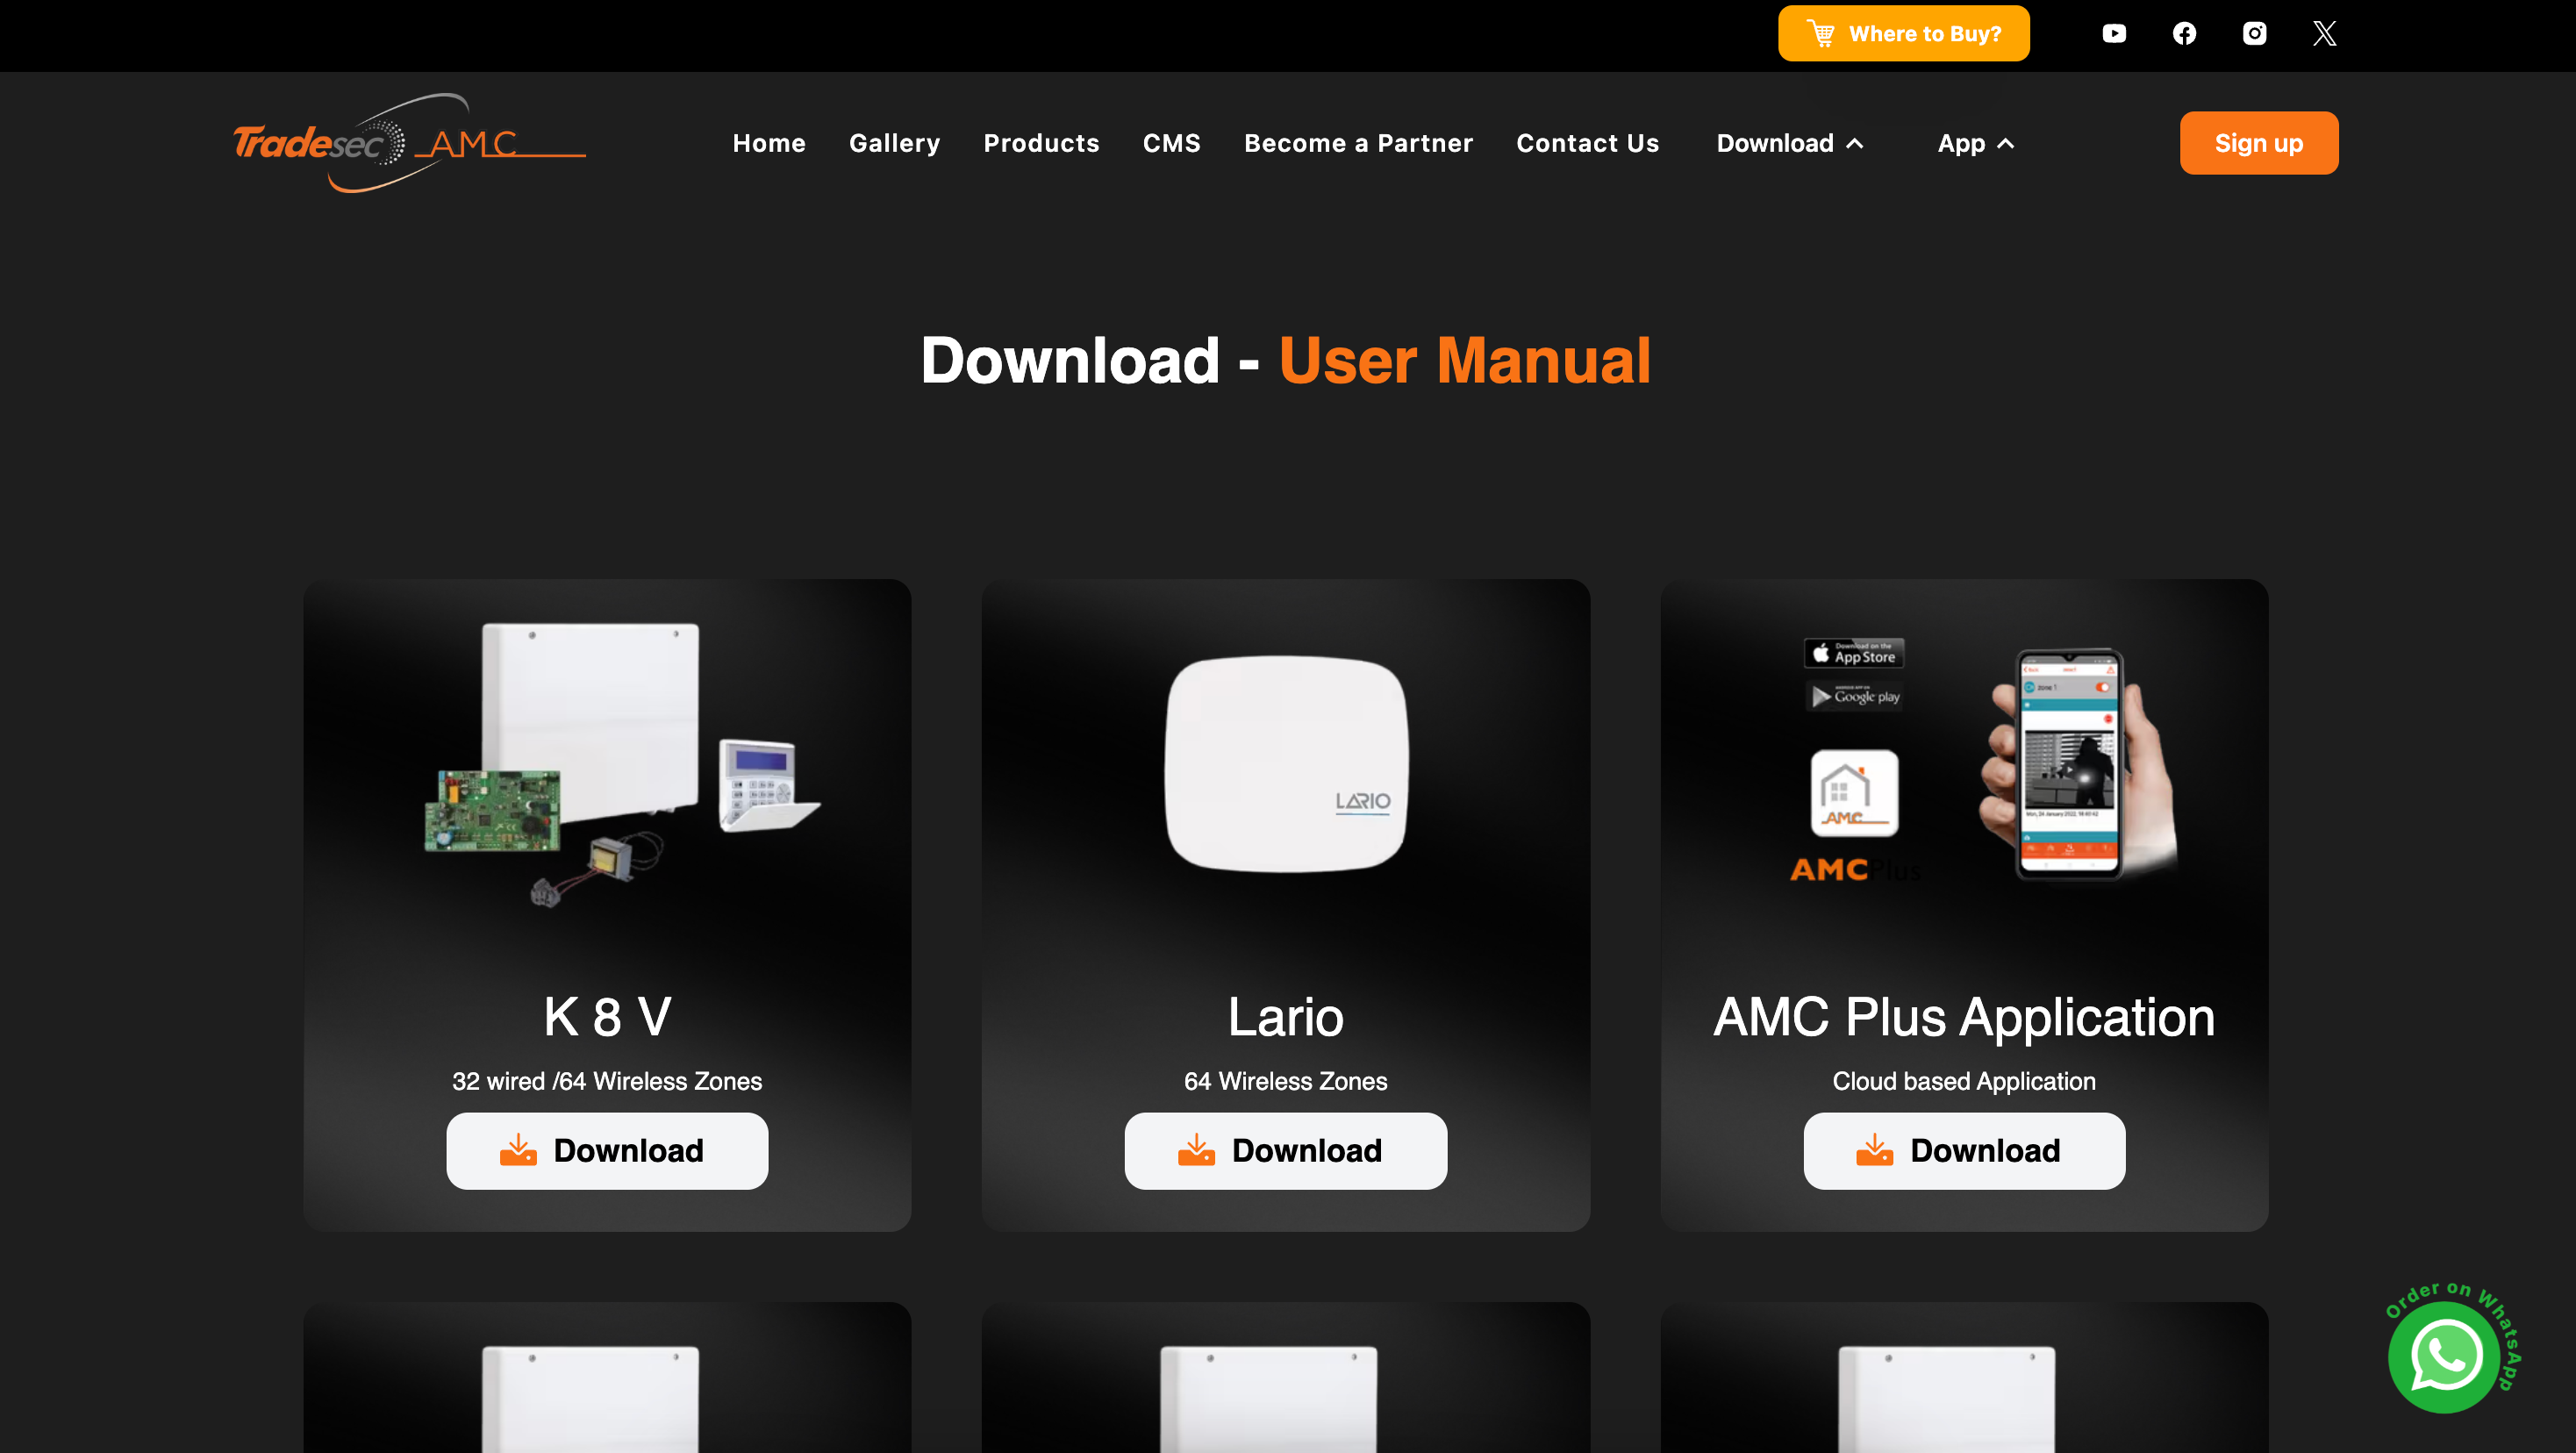Click the K 8 V download arrow icon
2576x1453 pixels.
518,1150
